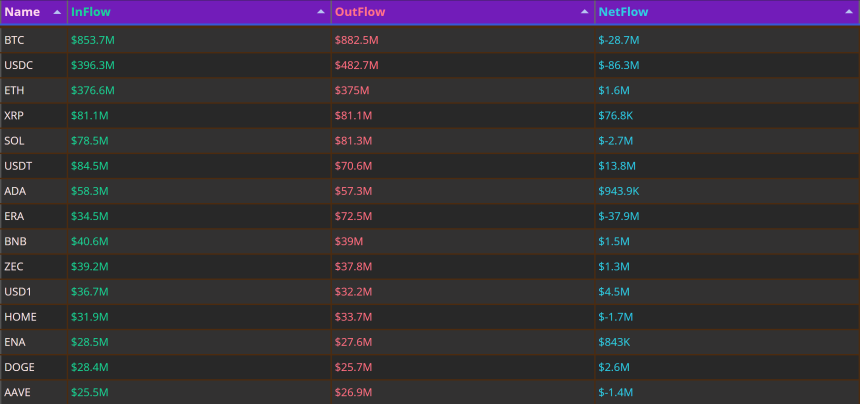Click HOME netflow value $-1.7M
The image size is (860, 404).
pyautogui.click(x=616, y=317)
